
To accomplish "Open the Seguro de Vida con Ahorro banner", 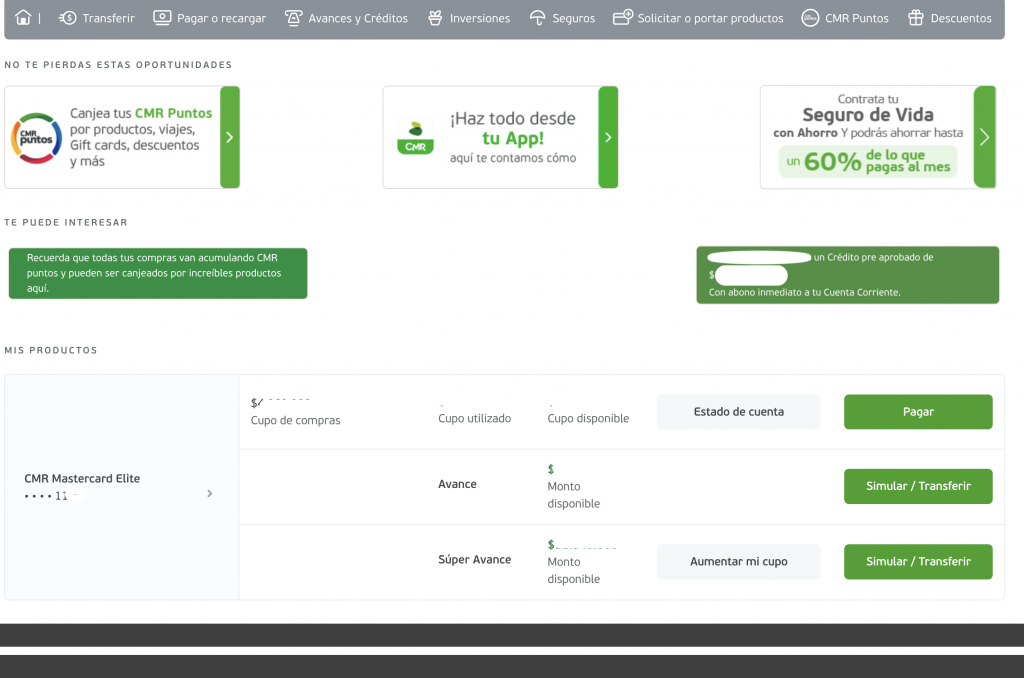I will [x=878, y=137].
